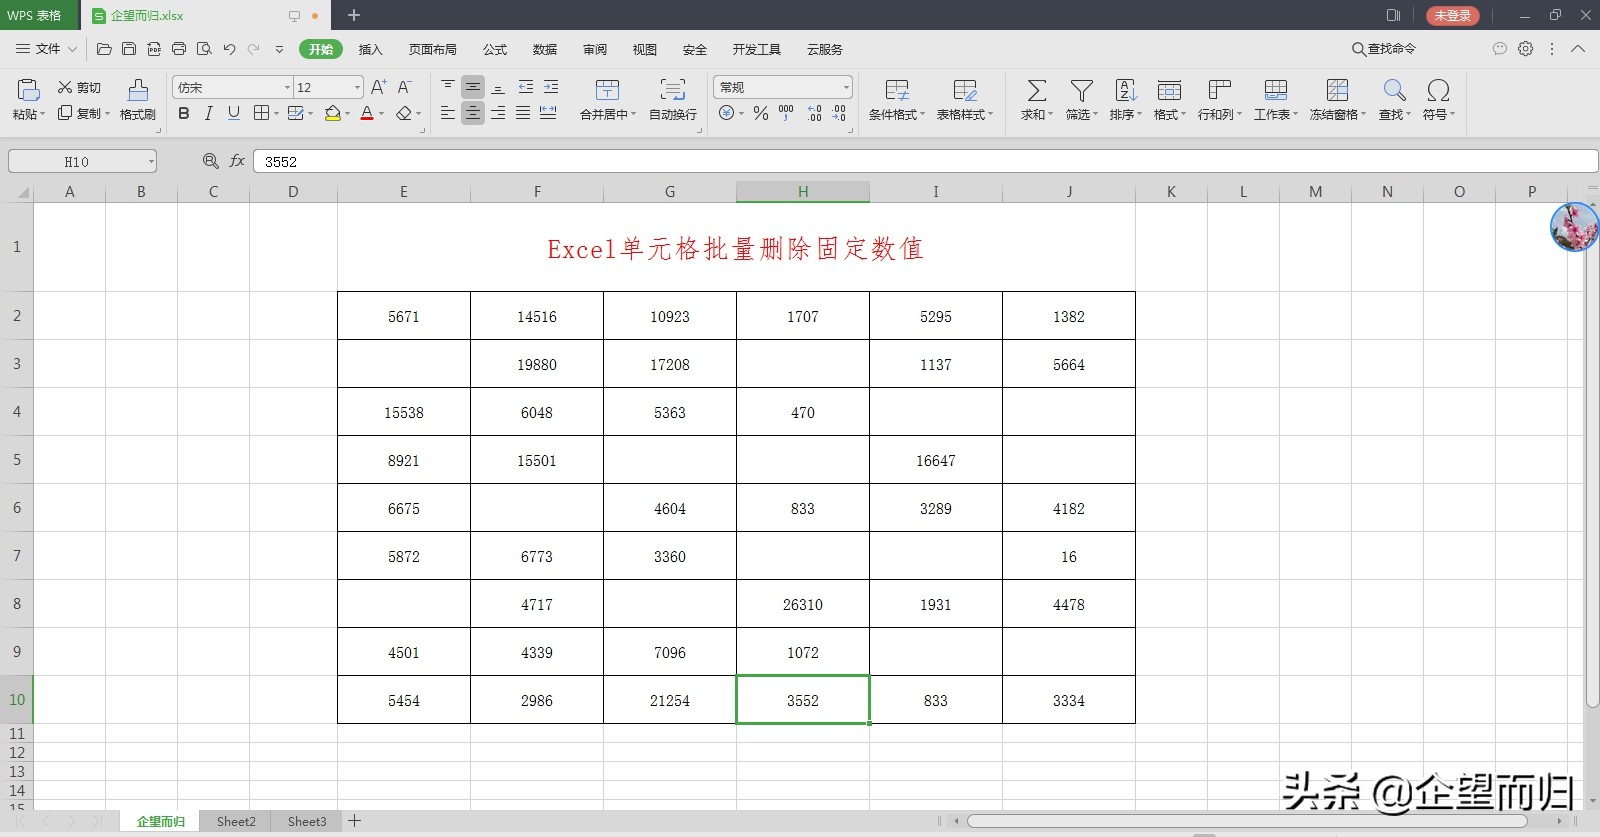Click the eraser clear icon
Viewport: 1600px width, 837px height.
click(404, 114)
